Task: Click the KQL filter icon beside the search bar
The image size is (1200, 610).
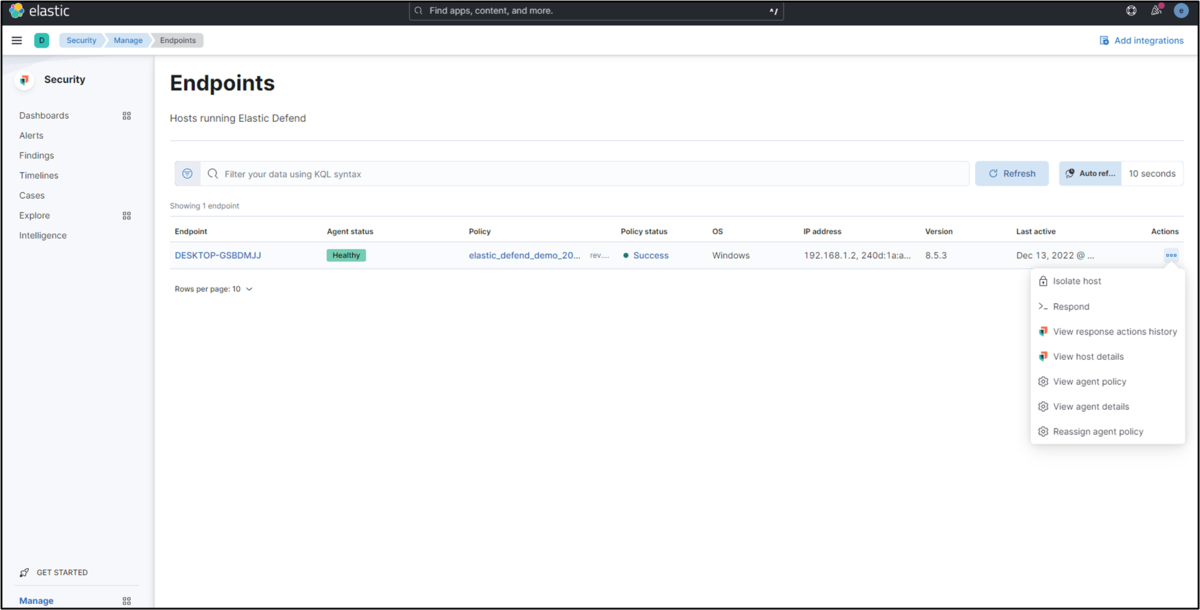Action: 187,173
